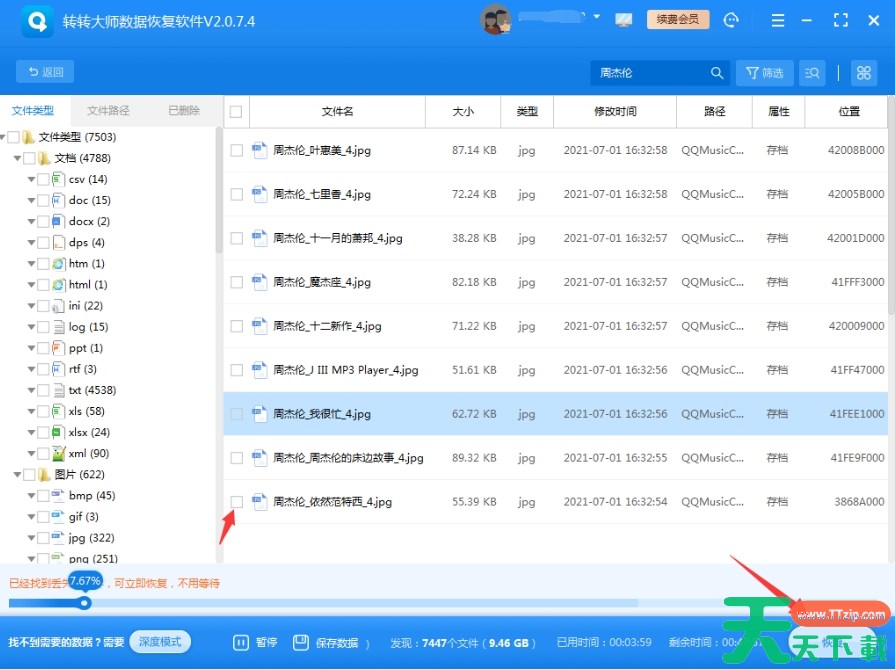Toggle the select-all checkbox in header
Image resolution: width=895 pixels, height=670 pixels.
coord(236,112)
